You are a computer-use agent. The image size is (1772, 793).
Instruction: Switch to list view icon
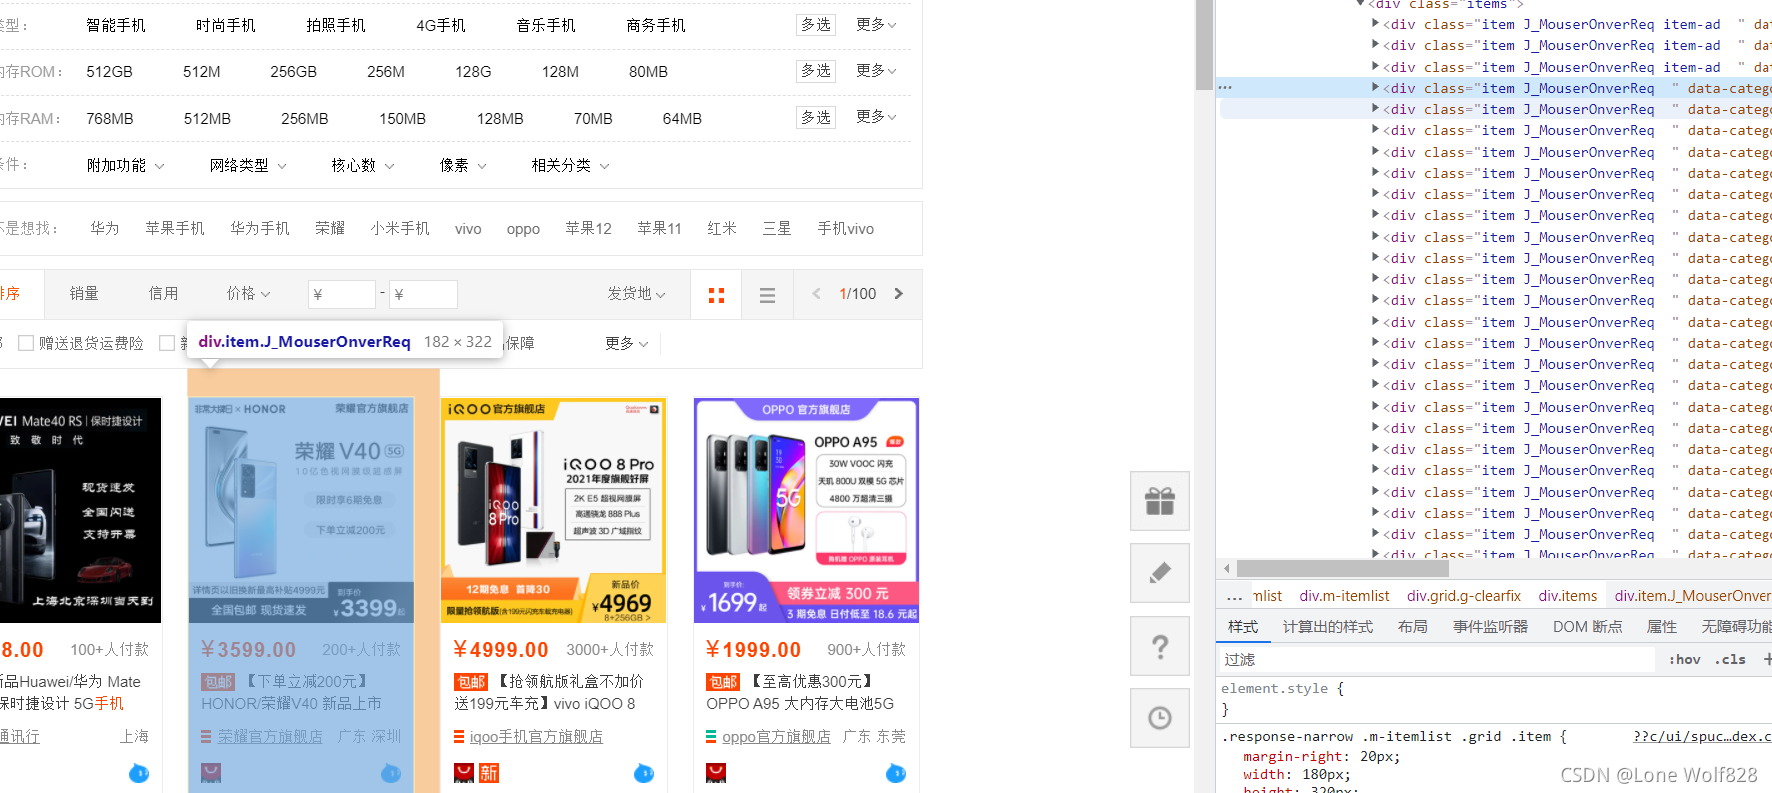[767, 295]
